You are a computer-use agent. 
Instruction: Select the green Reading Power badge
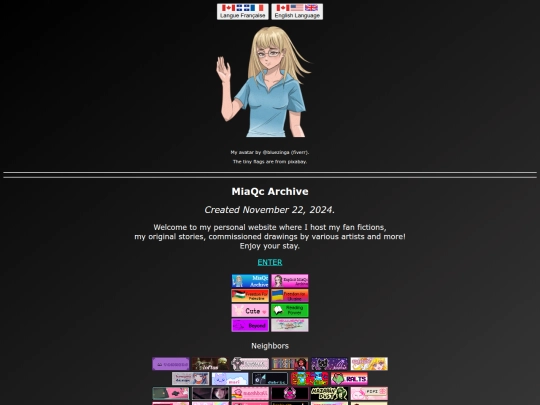(x=290, y=311)
